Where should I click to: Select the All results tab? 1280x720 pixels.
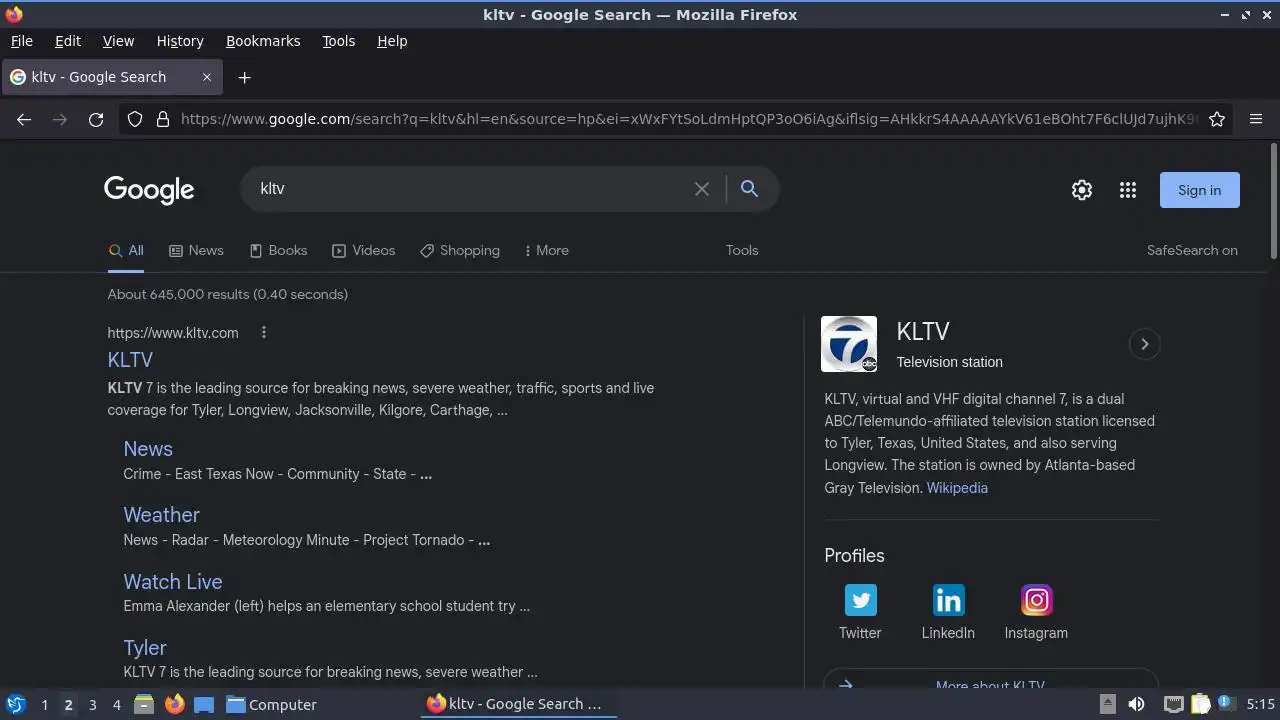[x=126, y=251]
